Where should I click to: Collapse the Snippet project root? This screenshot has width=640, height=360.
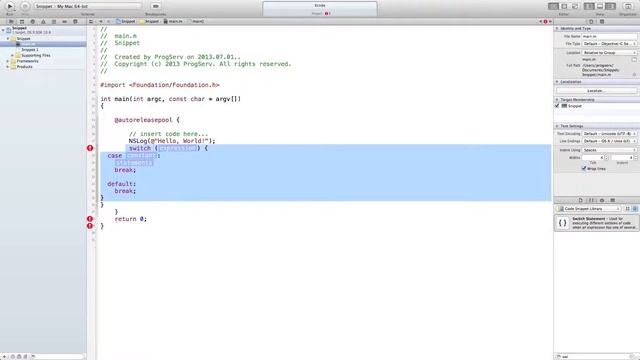click(3, 30)
